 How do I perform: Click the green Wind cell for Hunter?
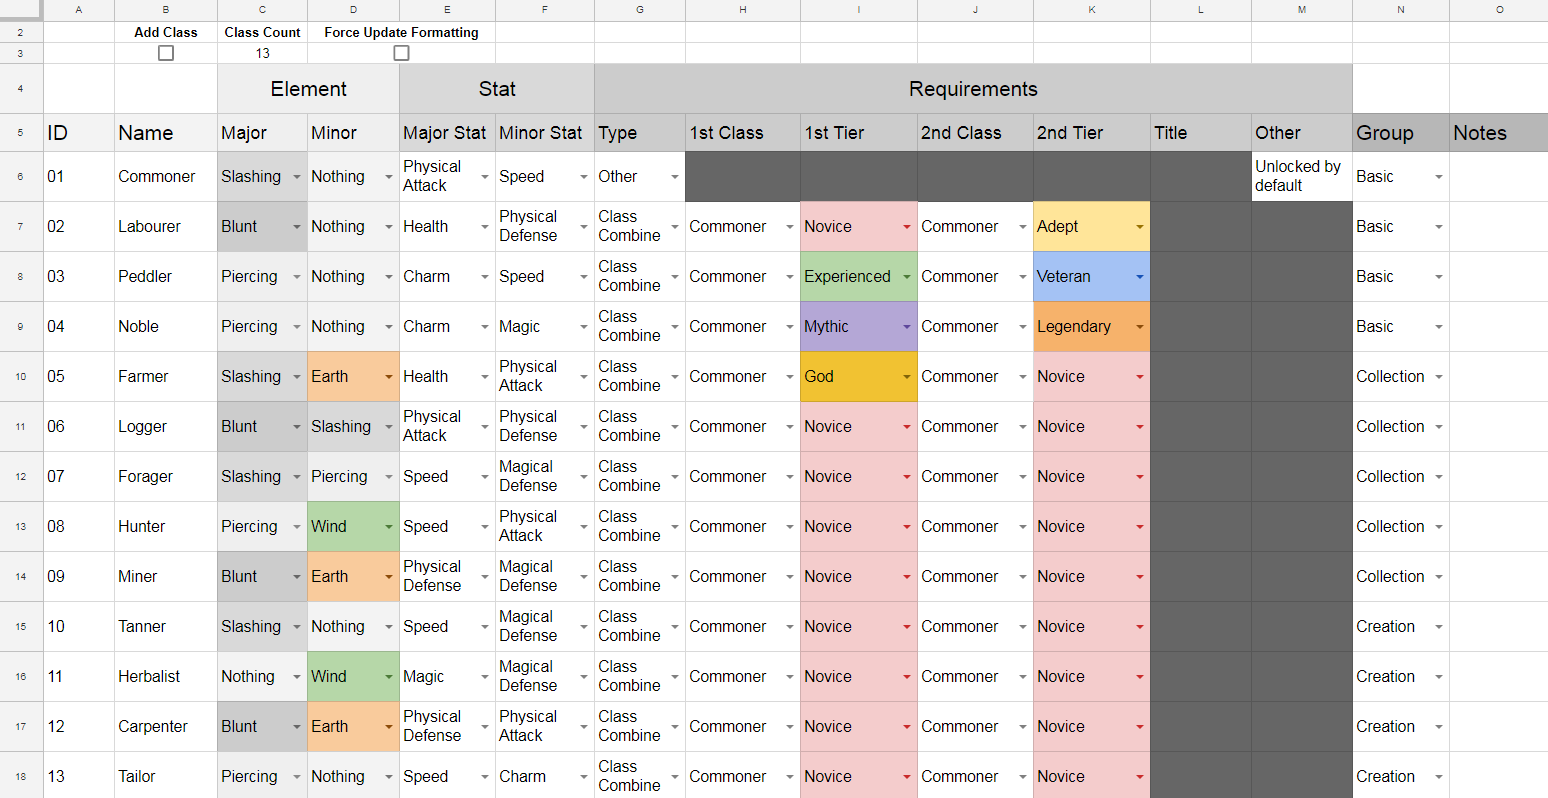[345, 527]
